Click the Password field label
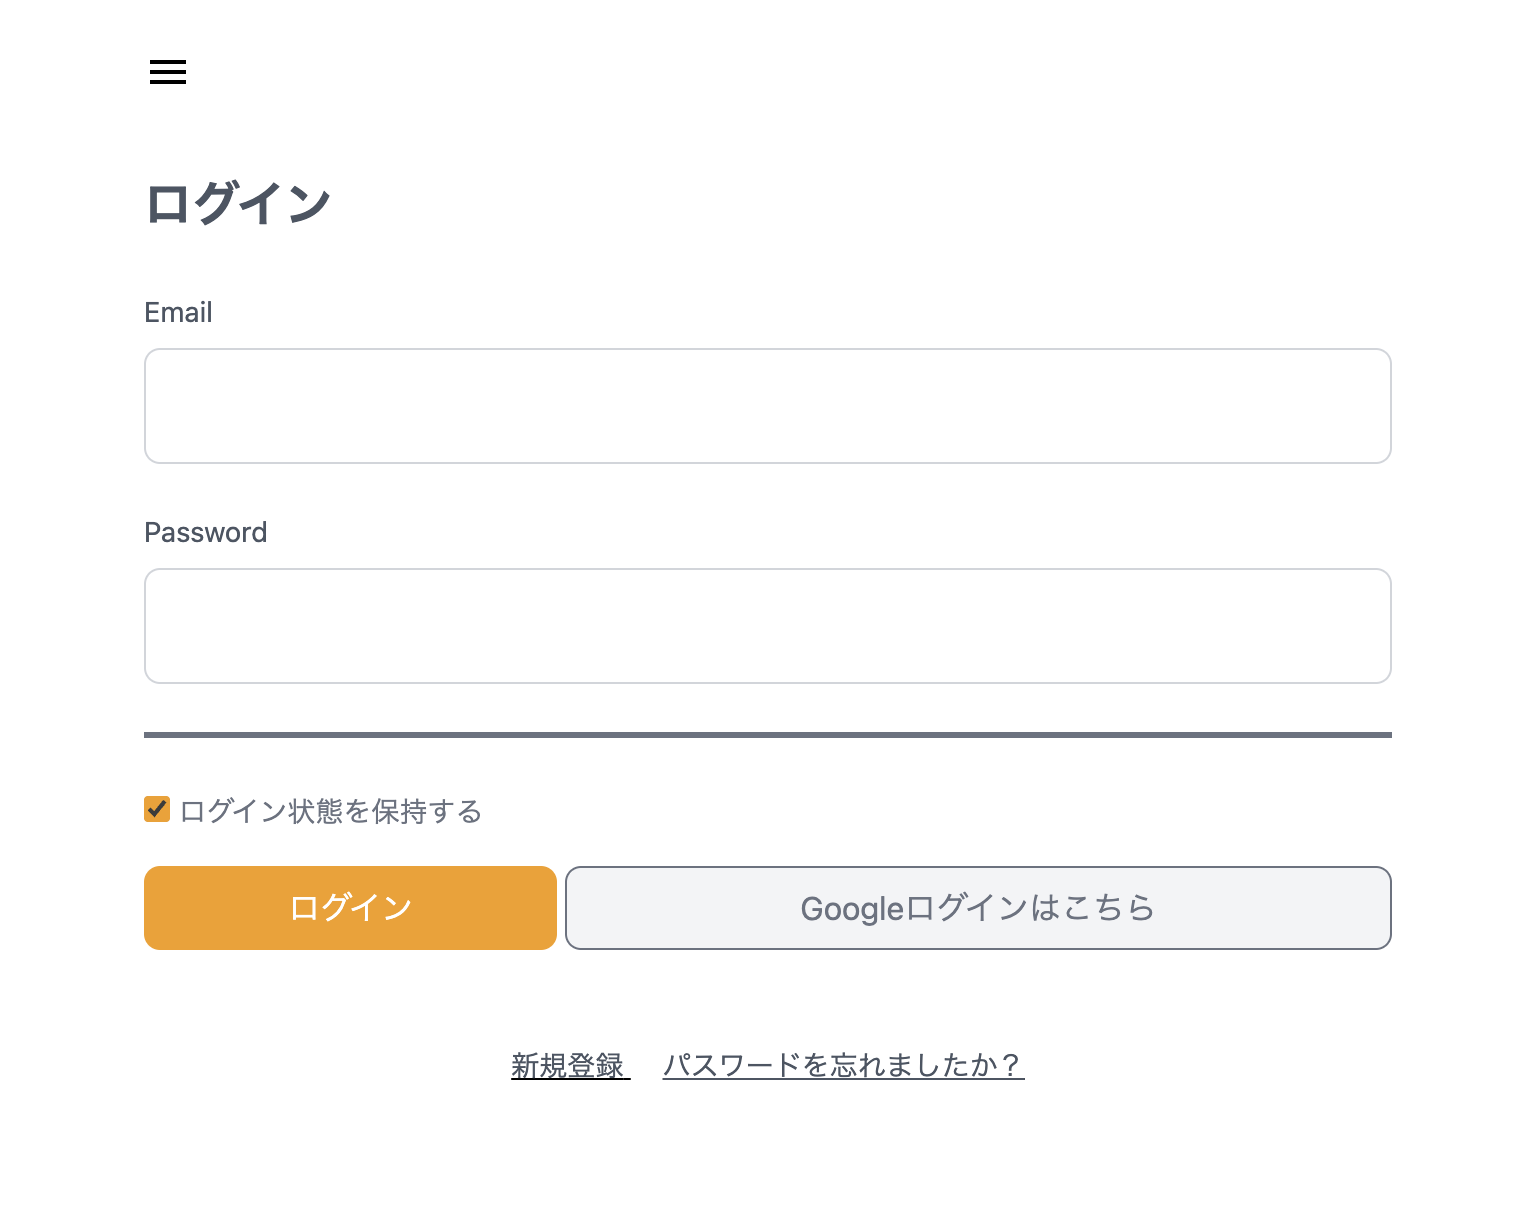The width and height of the screenshot is (1526, 1208). (x=205, y=533)
